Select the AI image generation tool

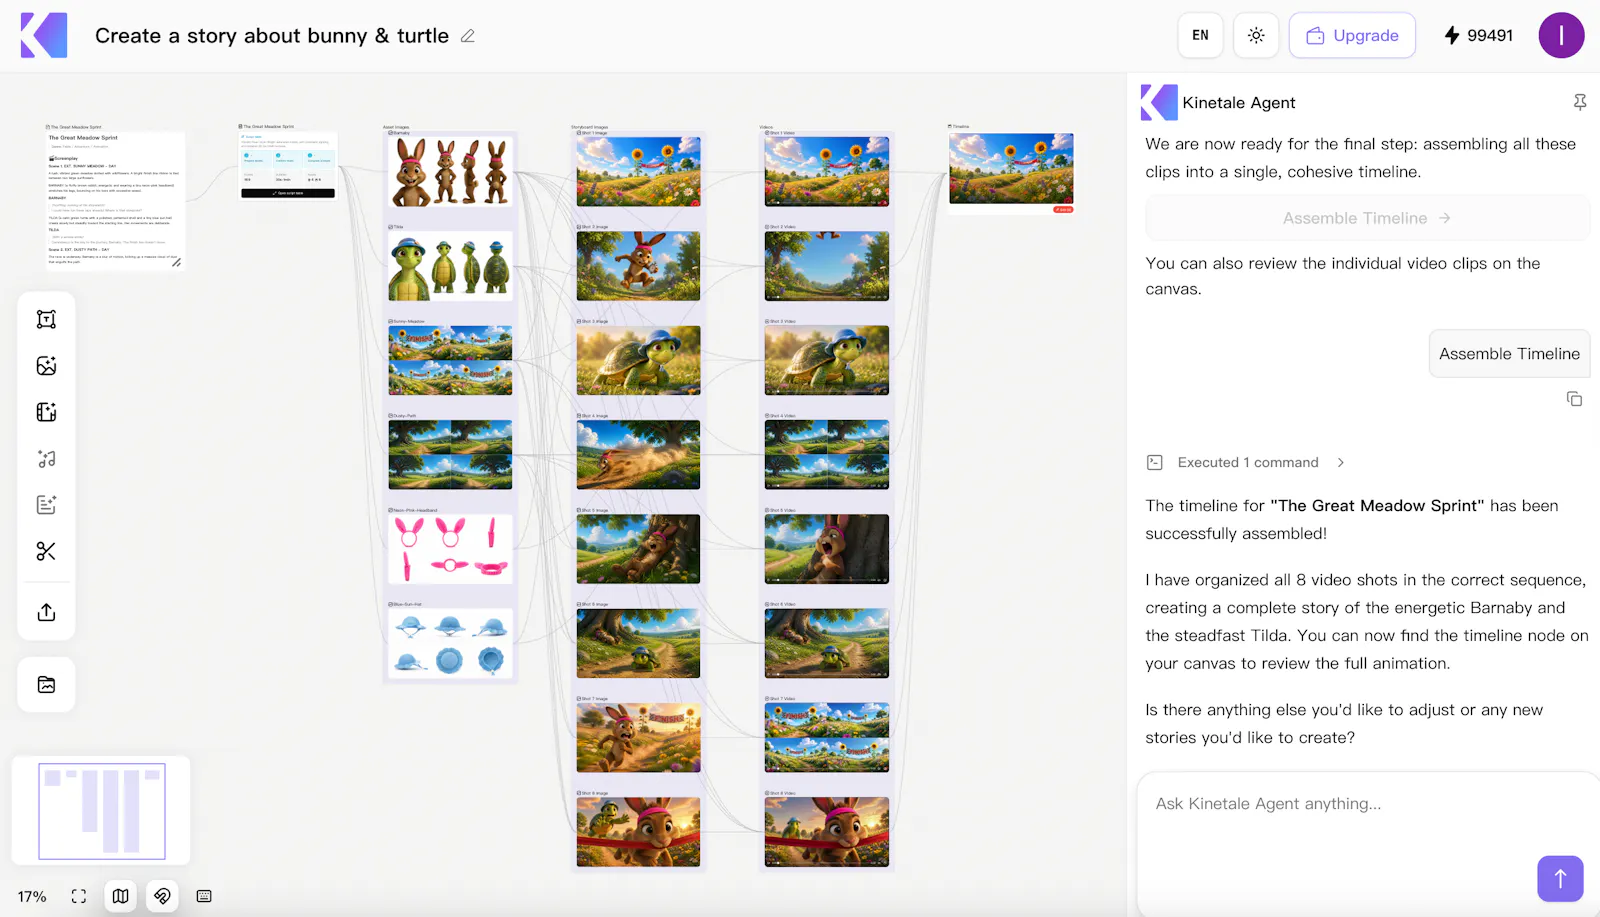[46, 366]
